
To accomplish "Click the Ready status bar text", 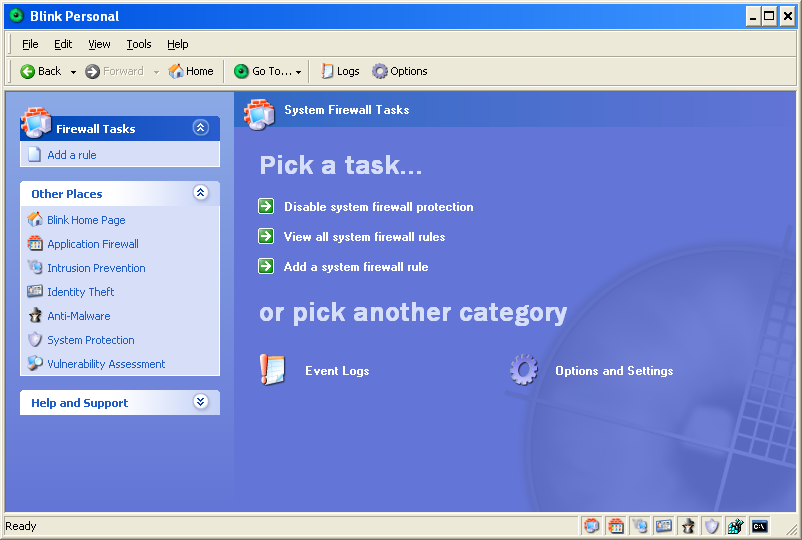I will (x=20, y=526).
